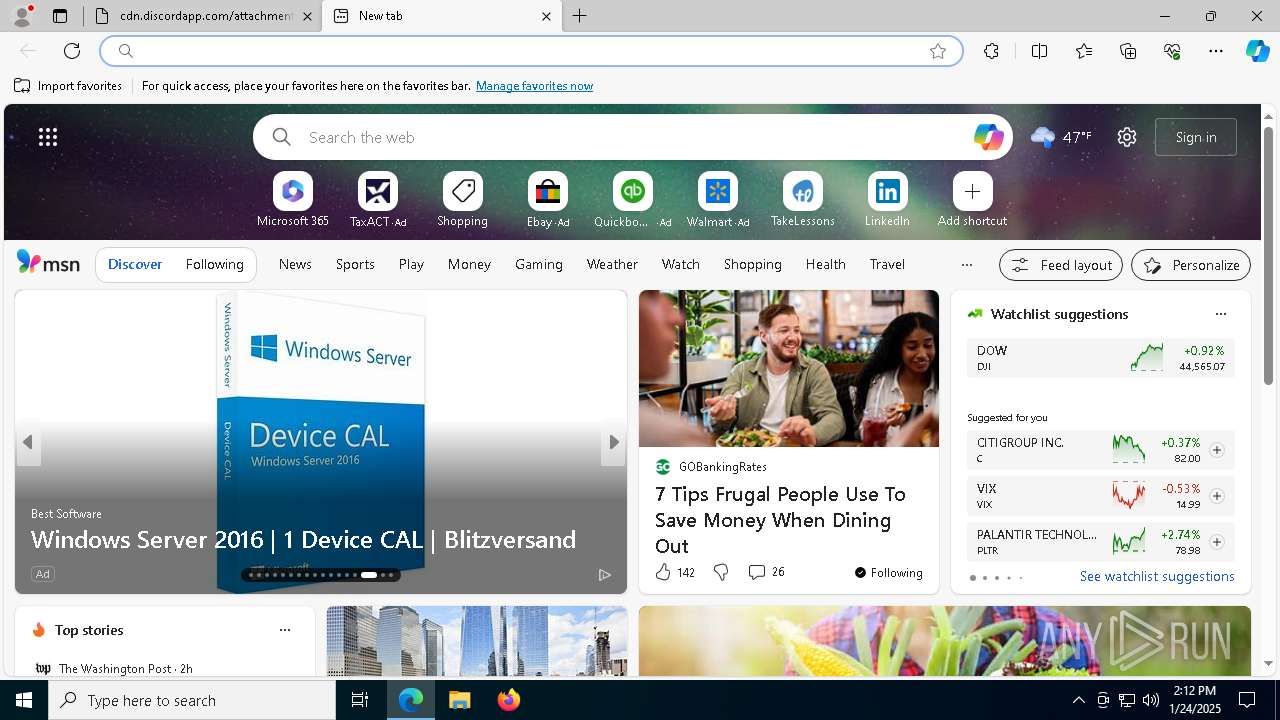Add Palantir Technologies to watchlist
Screen dimensions: 1280x720
point(1217,542)
